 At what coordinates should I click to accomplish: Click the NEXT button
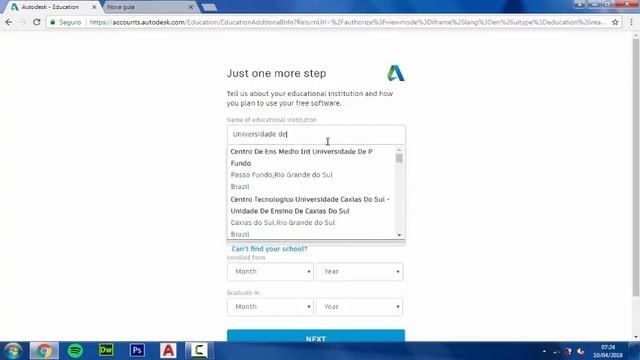tap(316, 336)
